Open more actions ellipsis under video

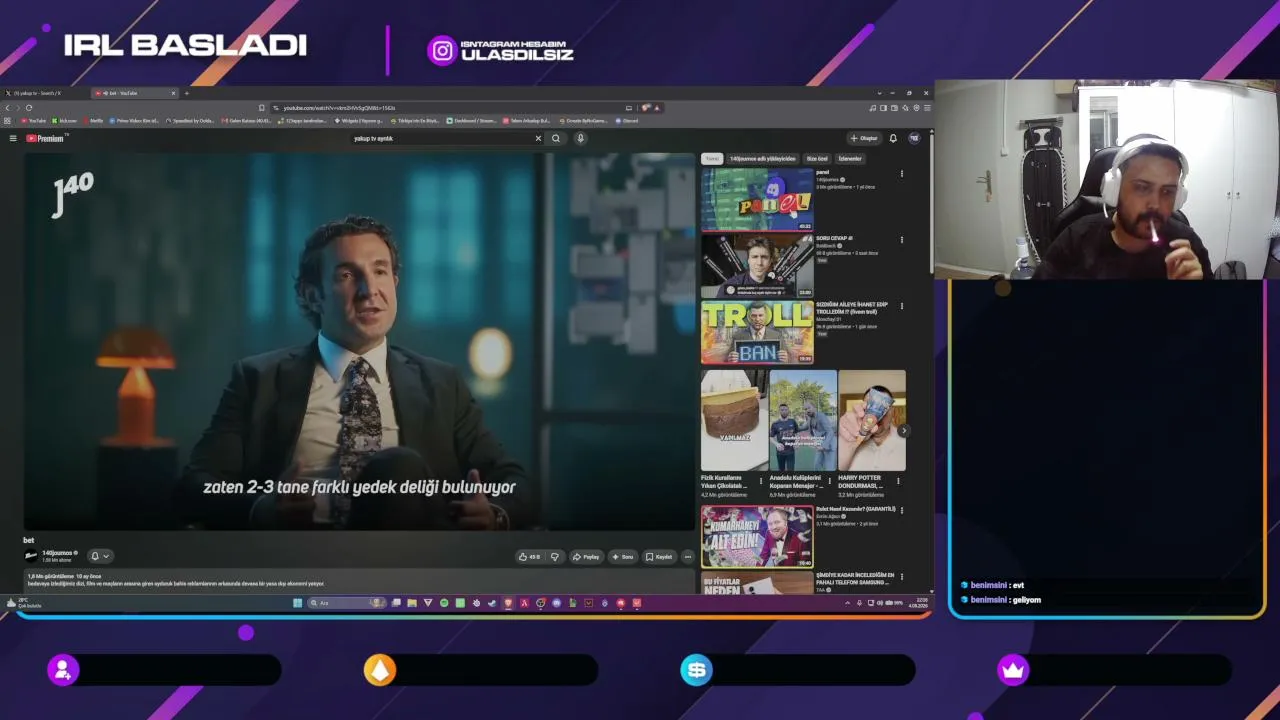click(x=687, y=557)
